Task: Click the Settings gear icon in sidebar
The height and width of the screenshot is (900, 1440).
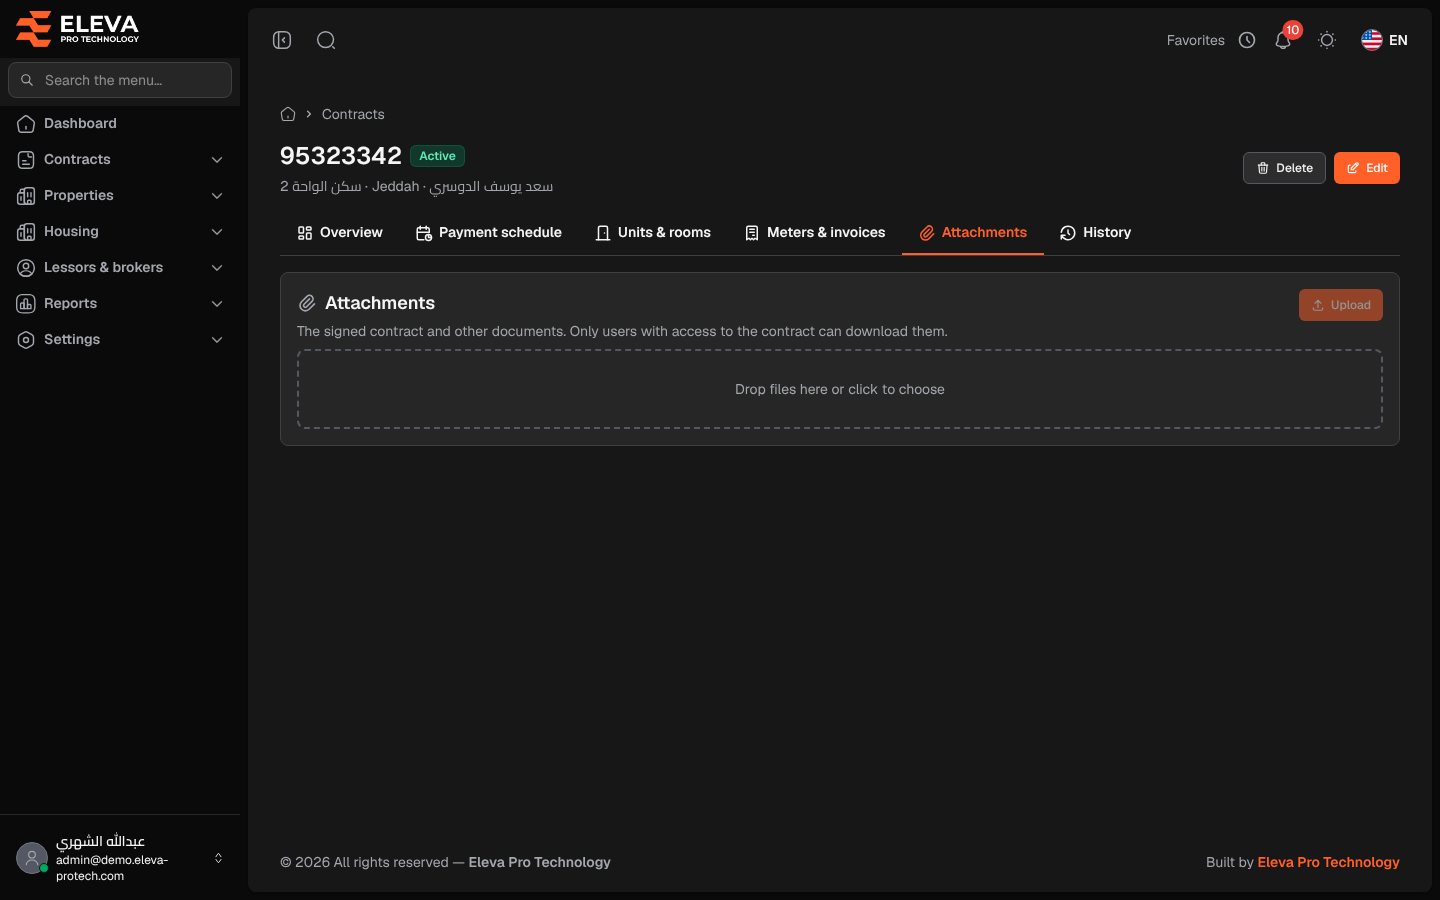Action: point(26,340)
